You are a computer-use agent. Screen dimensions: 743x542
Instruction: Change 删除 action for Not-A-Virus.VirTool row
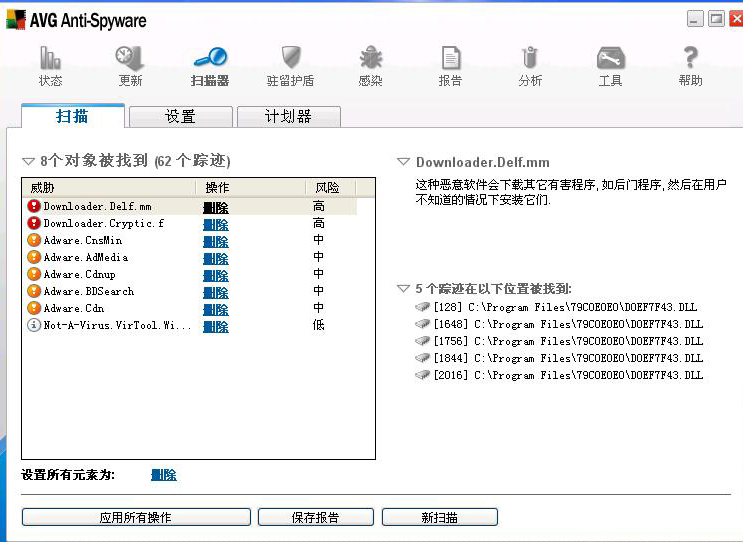click(216, 327)
